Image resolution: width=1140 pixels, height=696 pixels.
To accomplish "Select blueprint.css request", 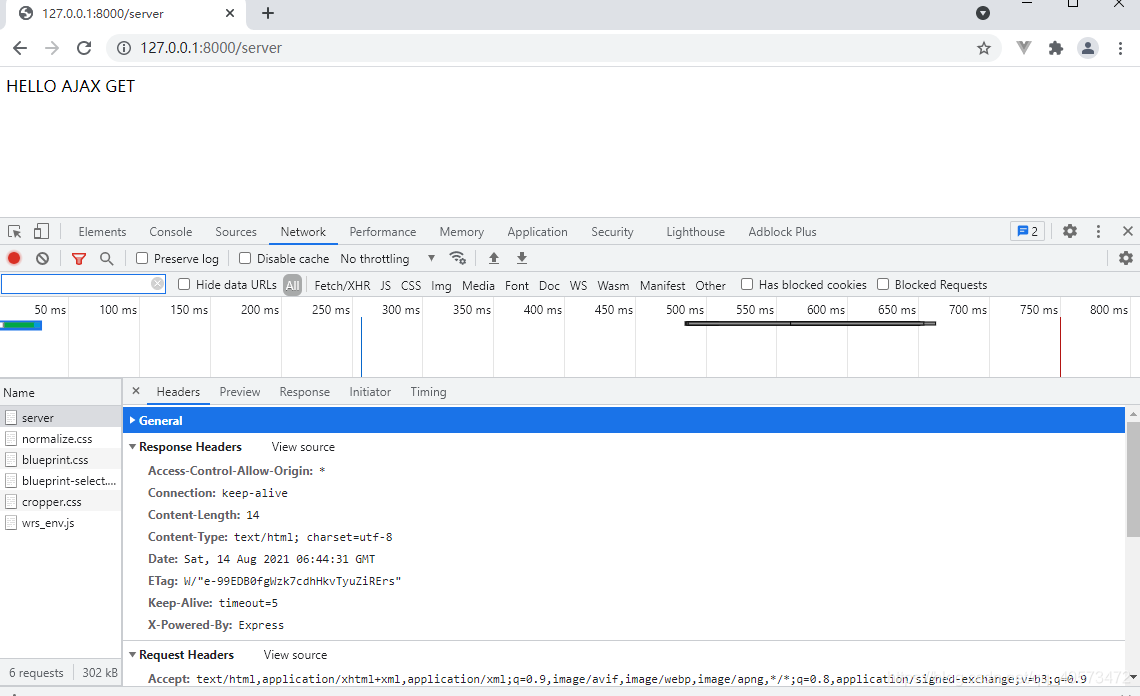I will pyautogui.click(x=61, y=460).
